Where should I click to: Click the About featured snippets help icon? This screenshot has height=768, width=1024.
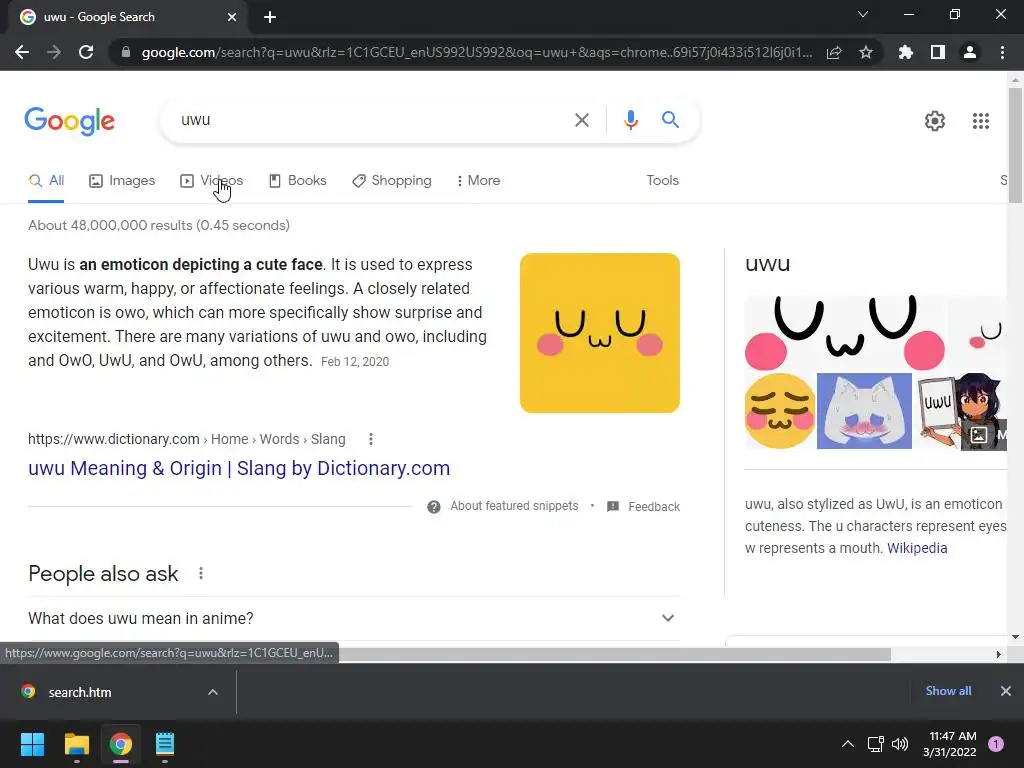click(434, 507)
